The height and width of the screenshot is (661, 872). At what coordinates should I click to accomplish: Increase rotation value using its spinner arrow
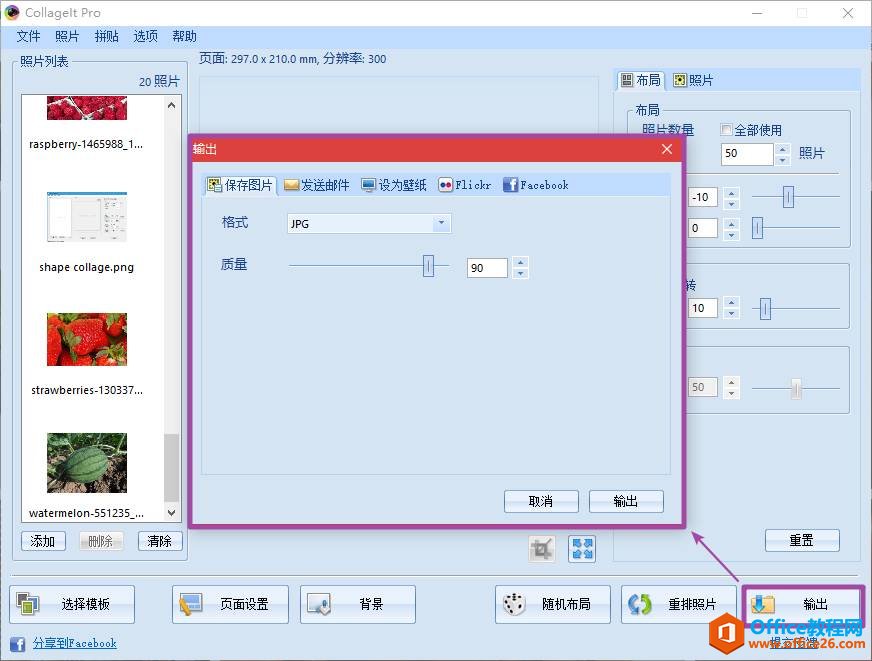click(x=731, y=303)
